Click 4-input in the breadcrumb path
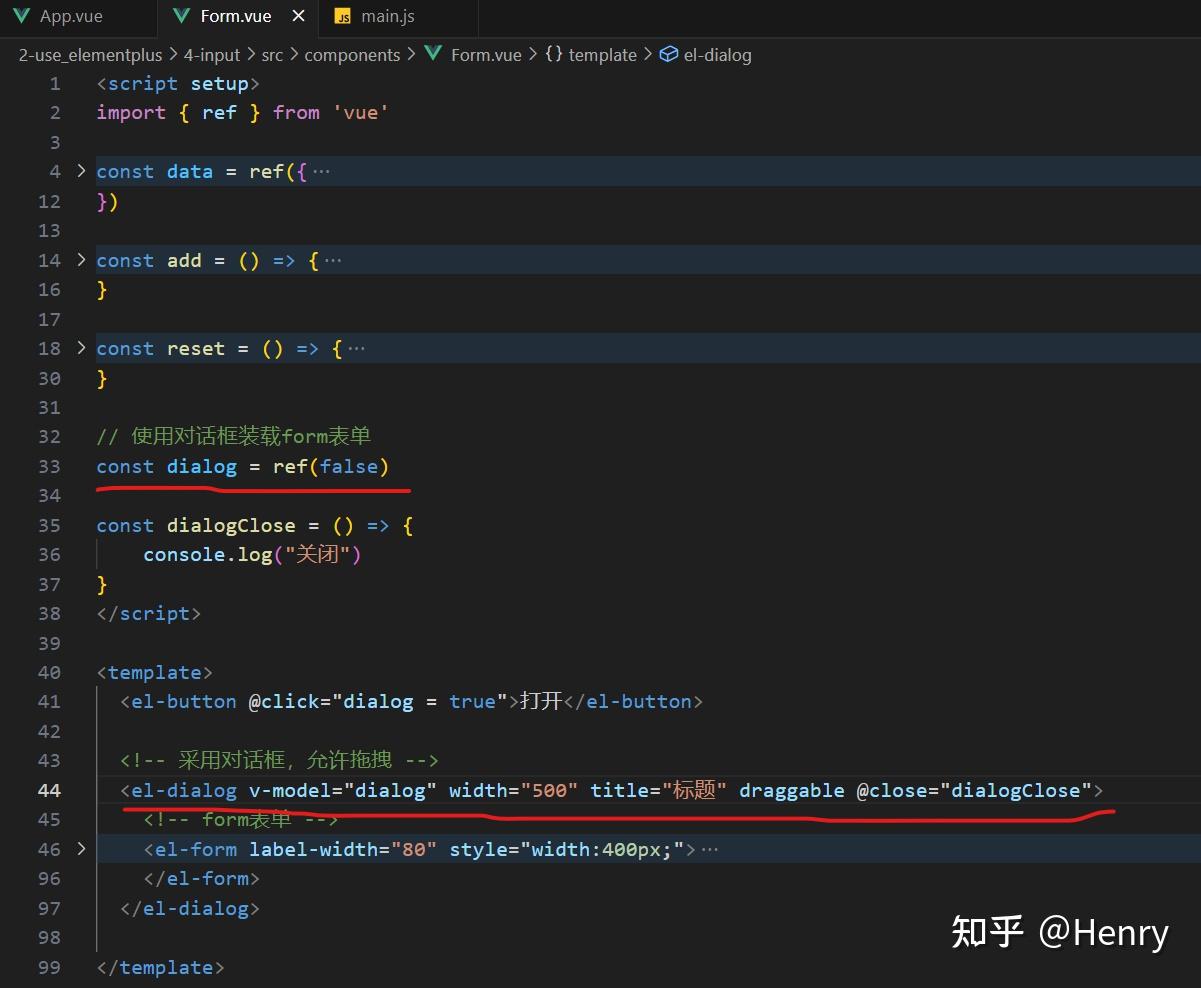 [x=212, y=54]
